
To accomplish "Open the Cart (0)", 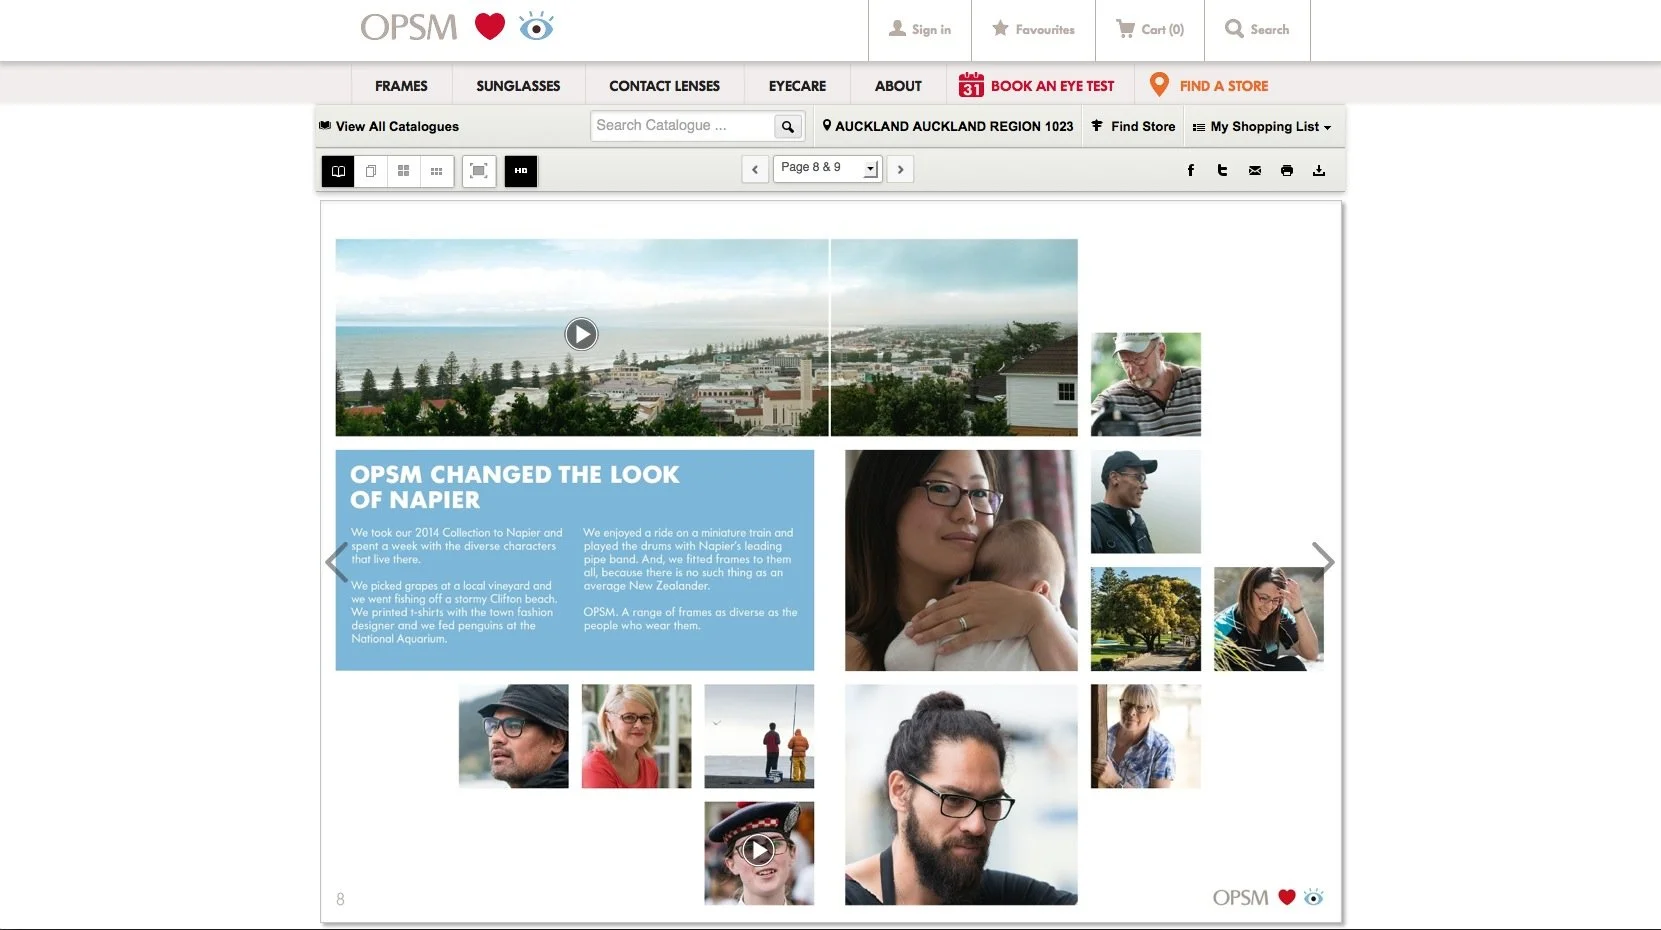I will pos(1150,30).
